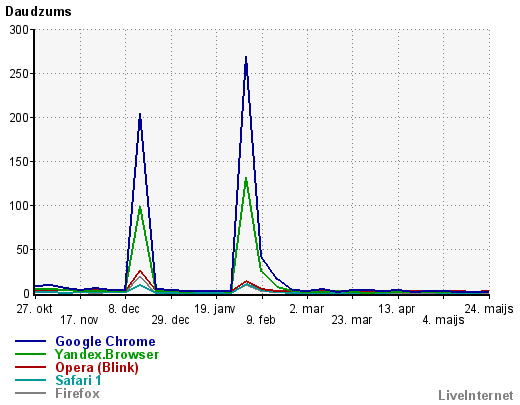Click the Chrome peak in December

pos(140,114)
